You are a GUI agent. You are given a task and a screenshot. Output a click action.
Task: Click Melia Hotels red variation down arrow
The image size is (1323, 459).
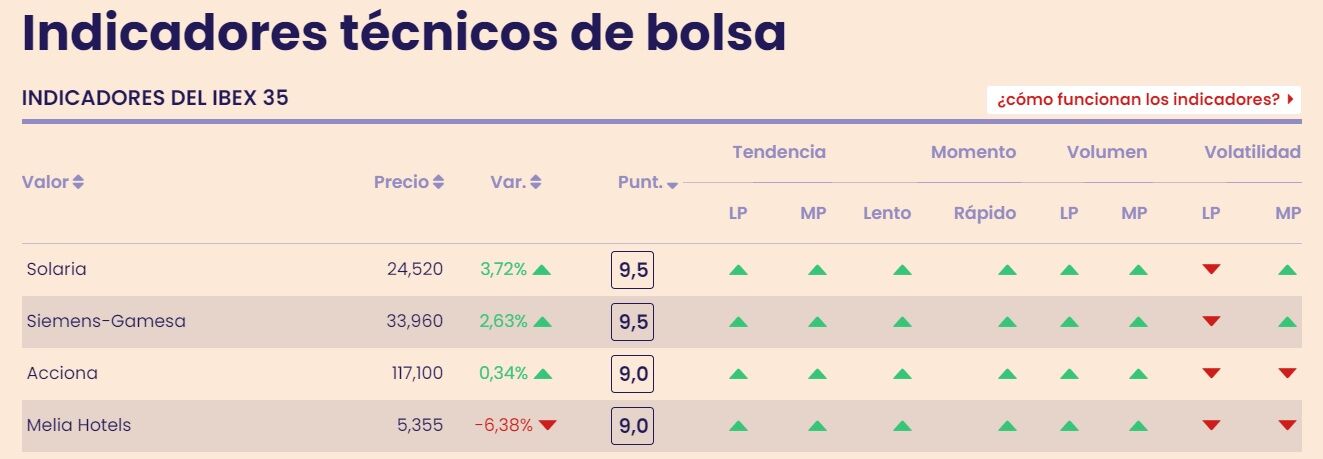(547, 425)
